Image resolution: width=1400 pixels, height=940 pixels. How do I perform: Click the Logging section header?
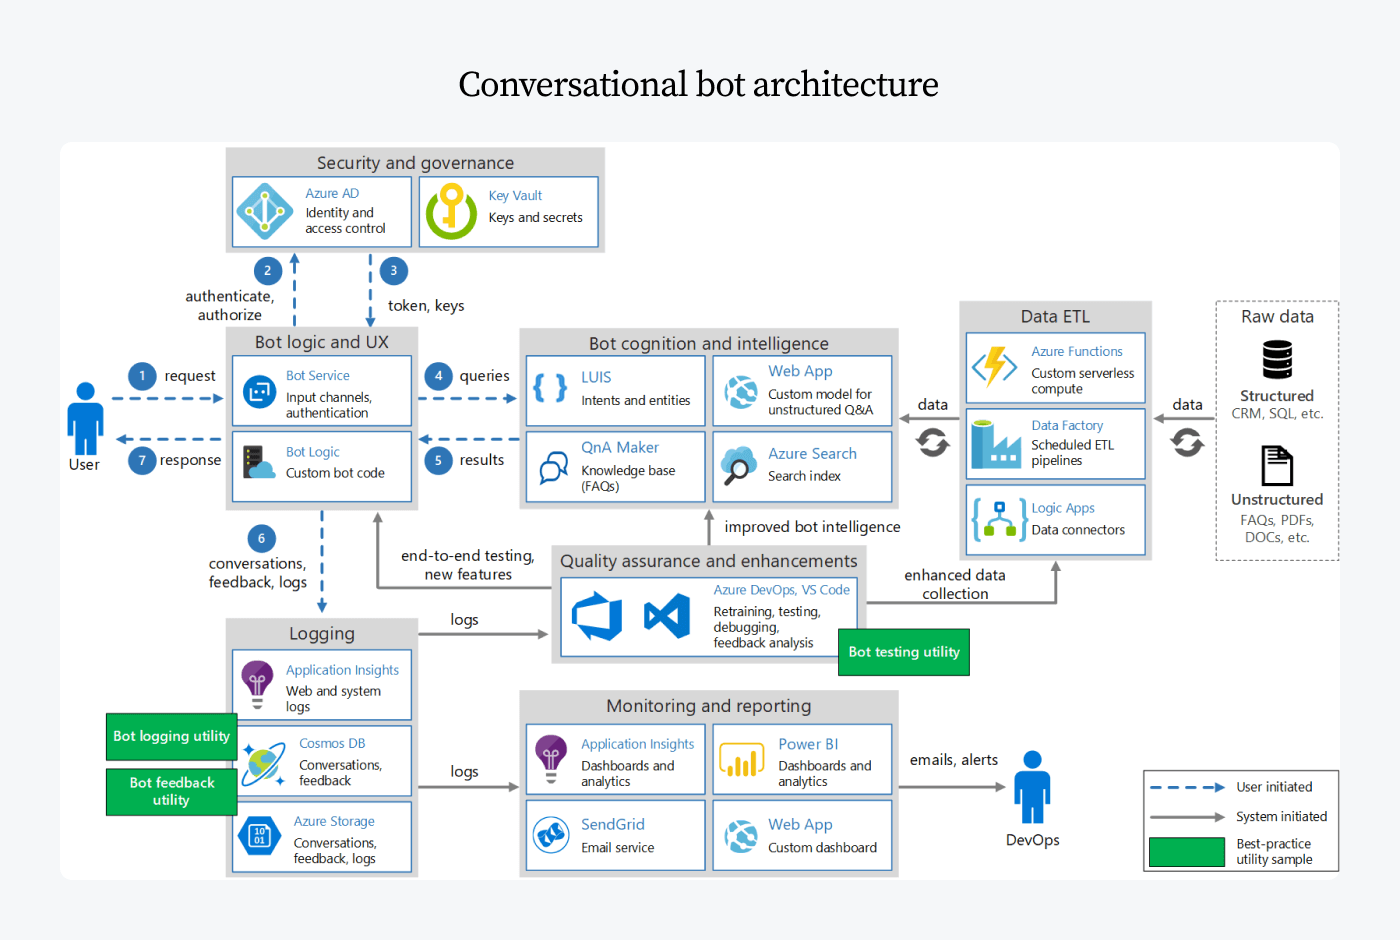click(x=321, y=634)
